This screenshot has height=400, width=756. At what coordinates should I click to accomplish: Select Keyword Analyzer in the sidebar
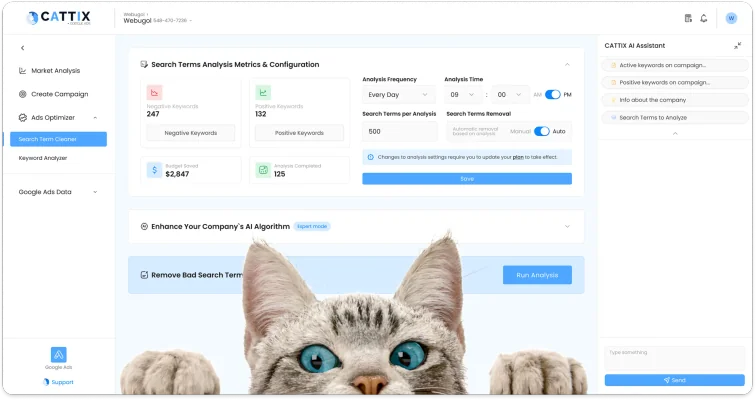pos(43,158)
